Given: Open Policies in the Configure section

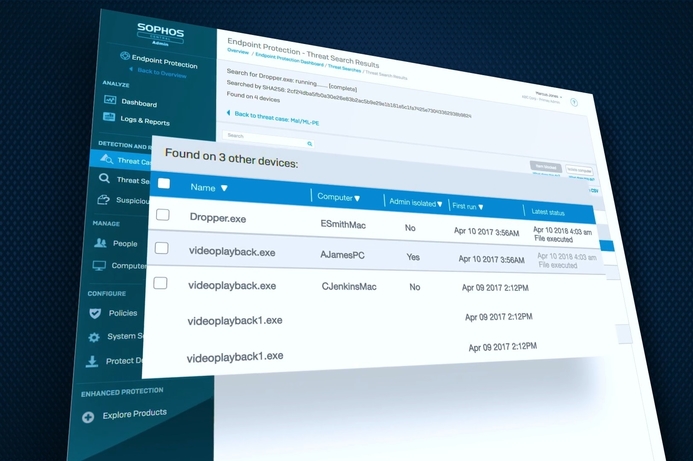Looking at the screenshot, I should point(123,313).
